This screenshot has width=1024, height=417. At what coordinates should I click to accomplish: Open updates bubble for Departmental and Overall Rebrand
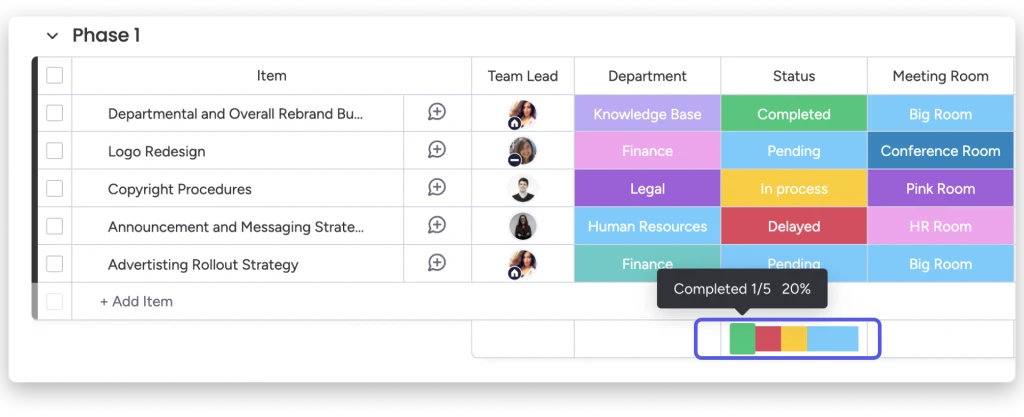tap(437, 112)
